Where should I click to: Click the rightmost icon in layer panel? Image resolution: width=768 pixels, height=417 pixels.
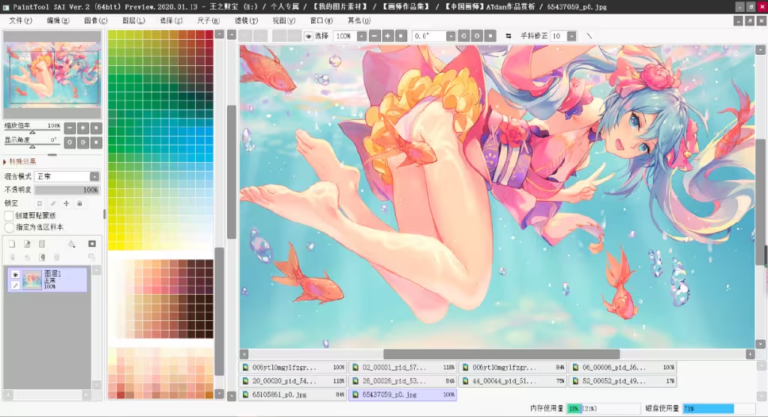click(x=92, y=243)
